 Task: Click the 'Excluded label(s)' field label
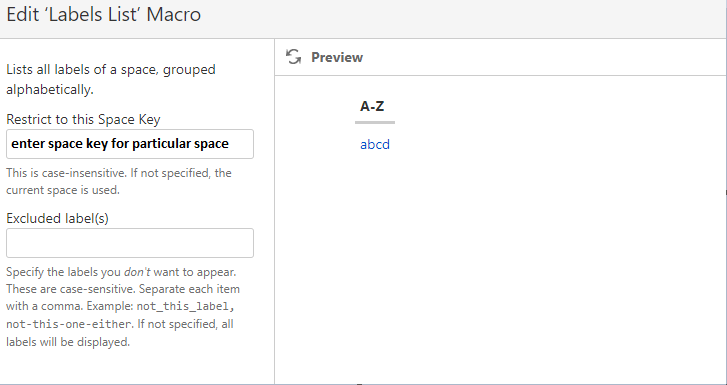57,218
